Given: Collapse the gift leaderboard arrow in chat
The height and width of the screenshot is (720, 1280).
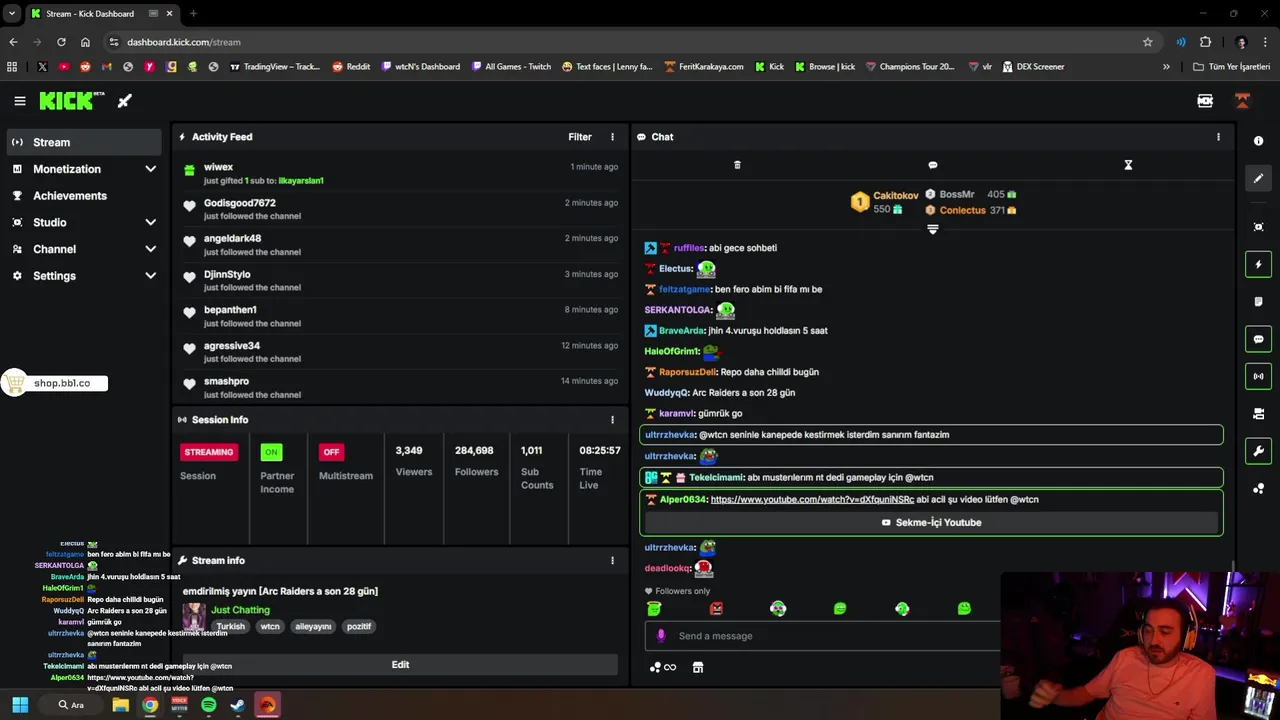Looking at the screenshot, I should (933, 229).
